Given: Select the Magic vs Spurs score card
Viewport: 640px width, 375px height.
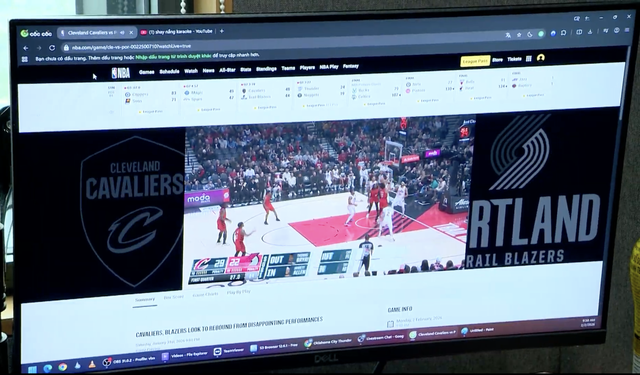Looking at the screenshot, I should (x=209, y=97).
